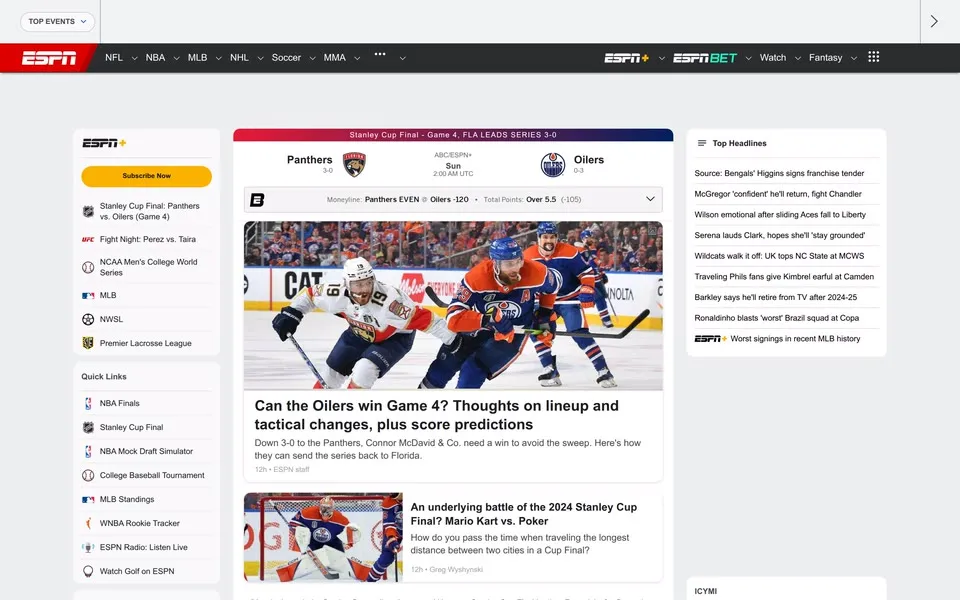Expand the MMA menu chevron
Screen dimensions: 960x600
coord(357,58)
